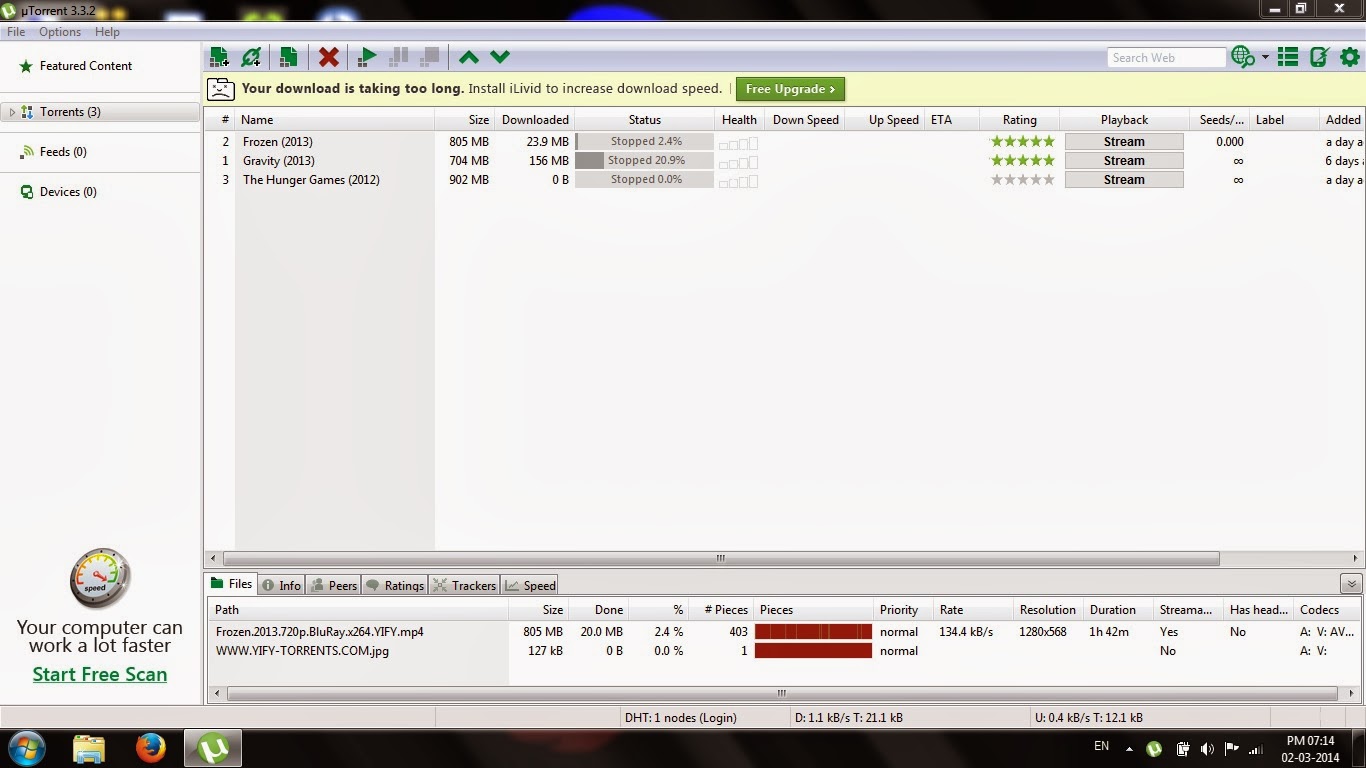Click the speedometer ad image
The image size is (1366, 768).
pos(99,578)
